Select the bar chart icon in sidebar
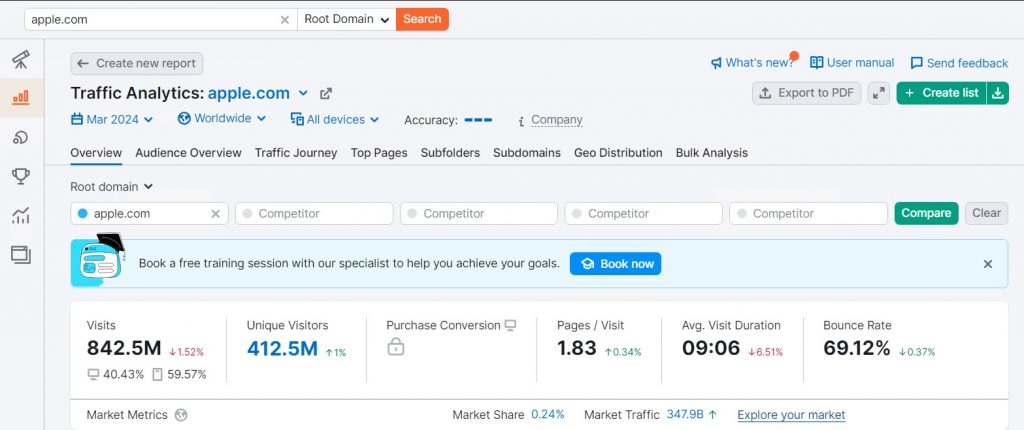This screenshot has width=1024, height=430. [x=21, y=98]
